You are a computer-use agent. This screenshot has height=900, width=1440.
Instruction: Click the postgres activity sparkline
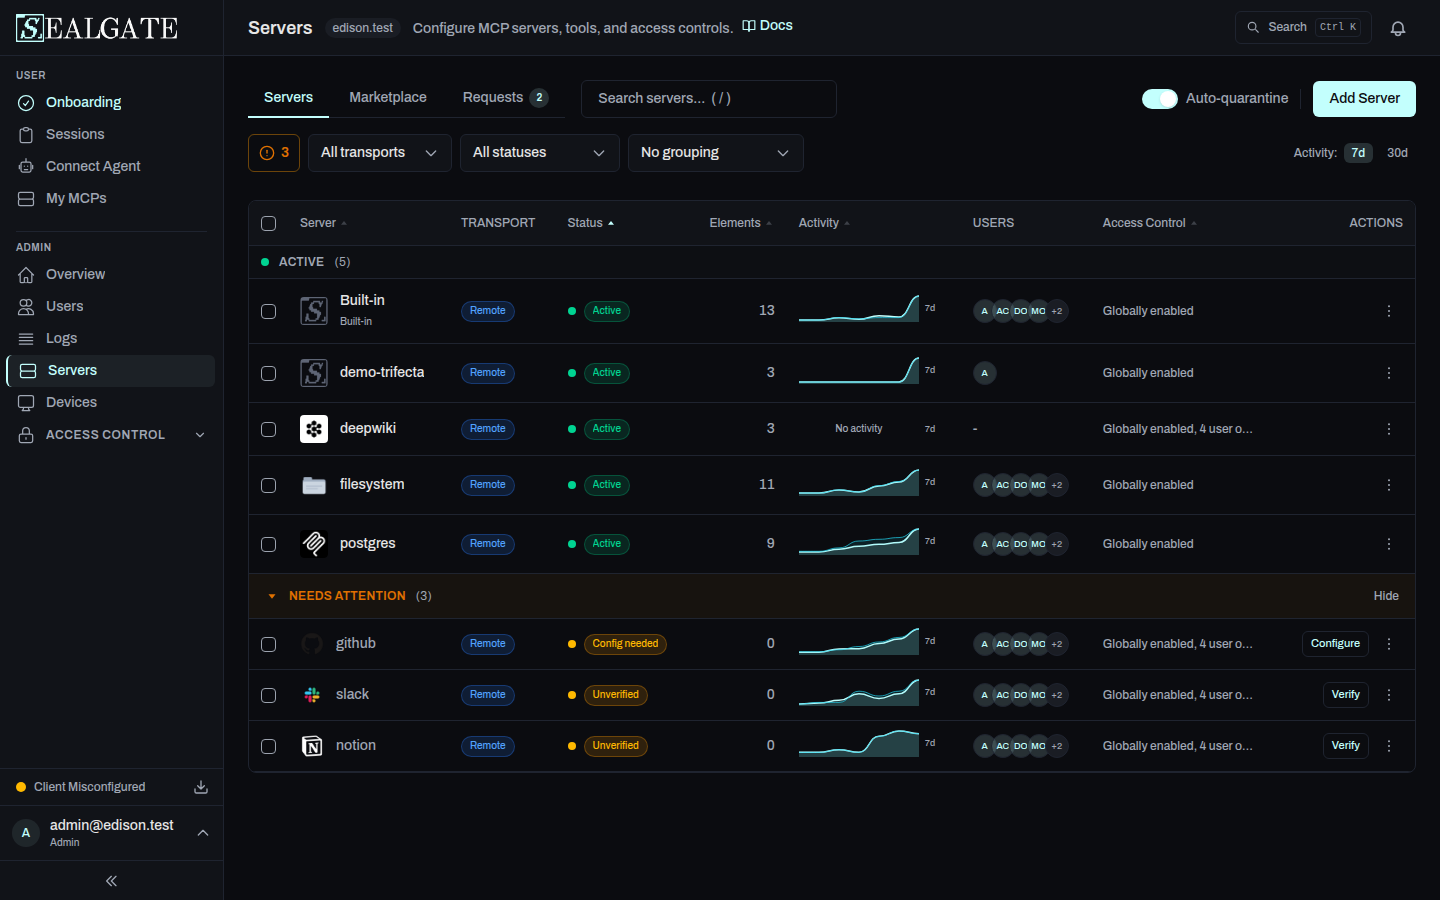pyautogui.click(x=859, y=542)
